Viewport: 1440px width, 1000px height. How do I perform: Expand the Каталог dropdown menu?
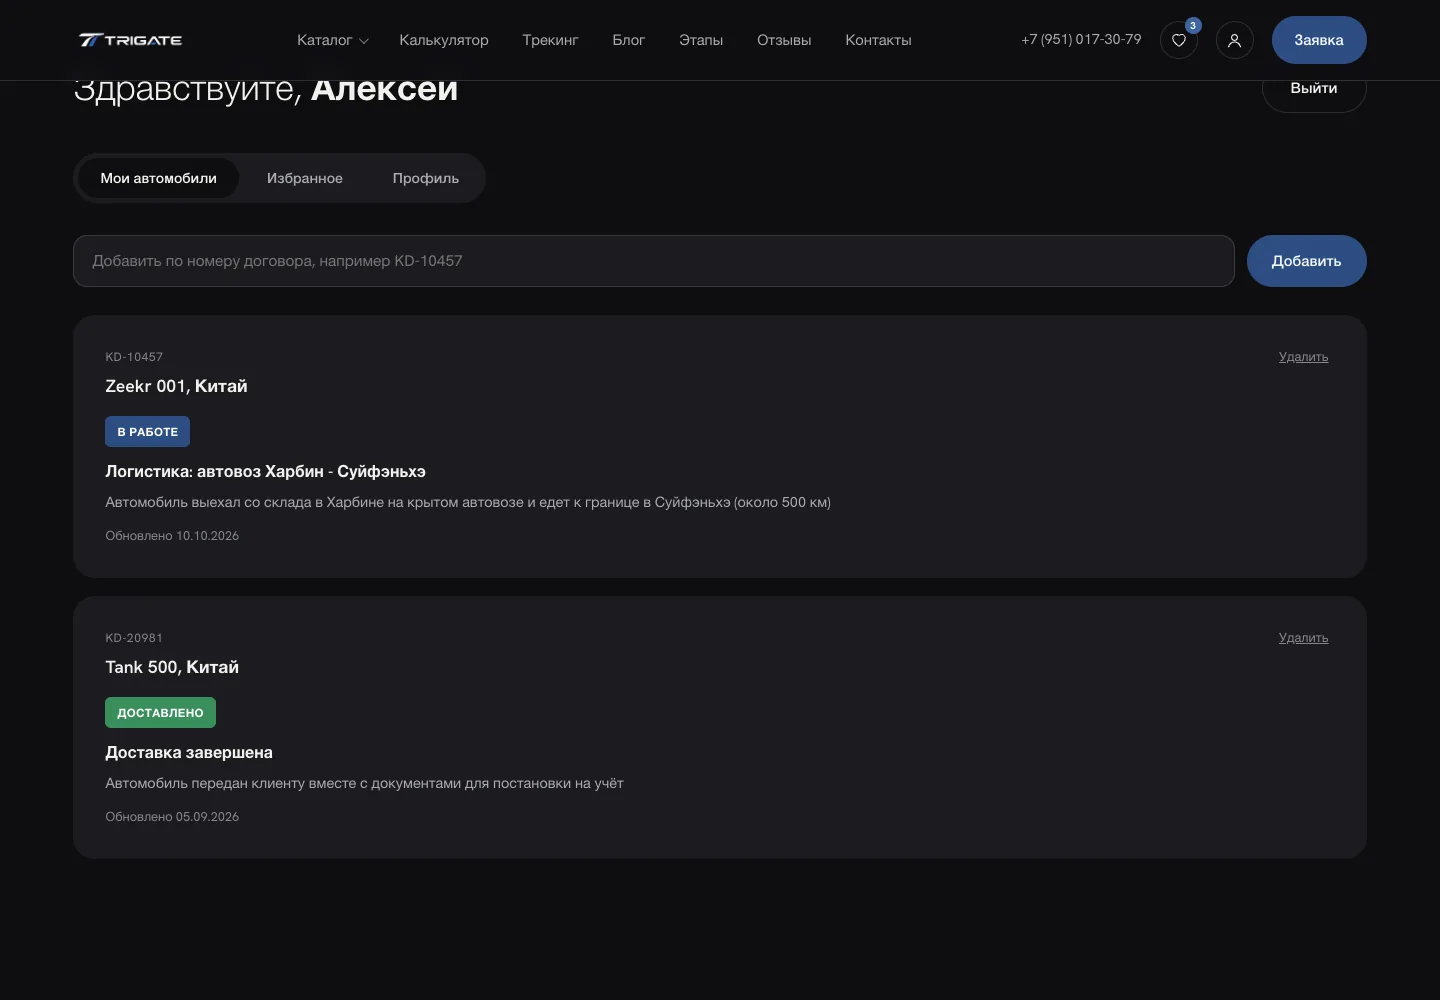click(x=333, y=40)
